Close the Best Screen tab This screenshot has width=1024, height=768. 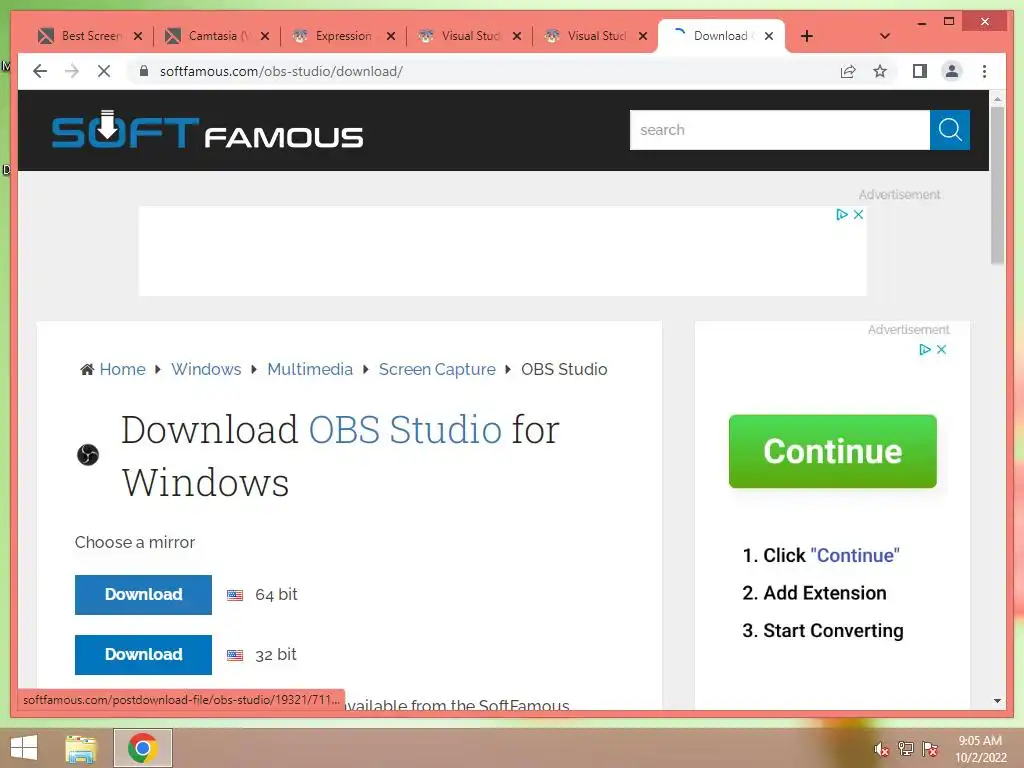point(138,36)
